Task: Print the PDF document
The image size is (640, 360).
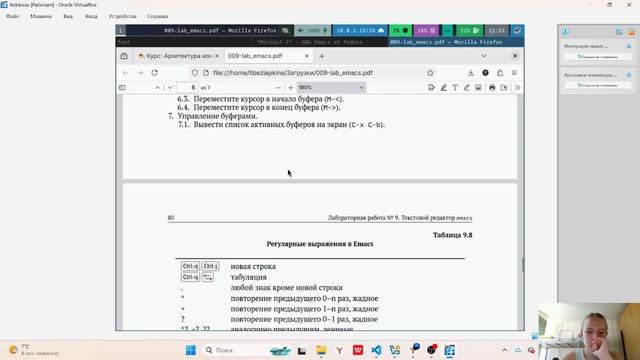Action: (492, 87)
